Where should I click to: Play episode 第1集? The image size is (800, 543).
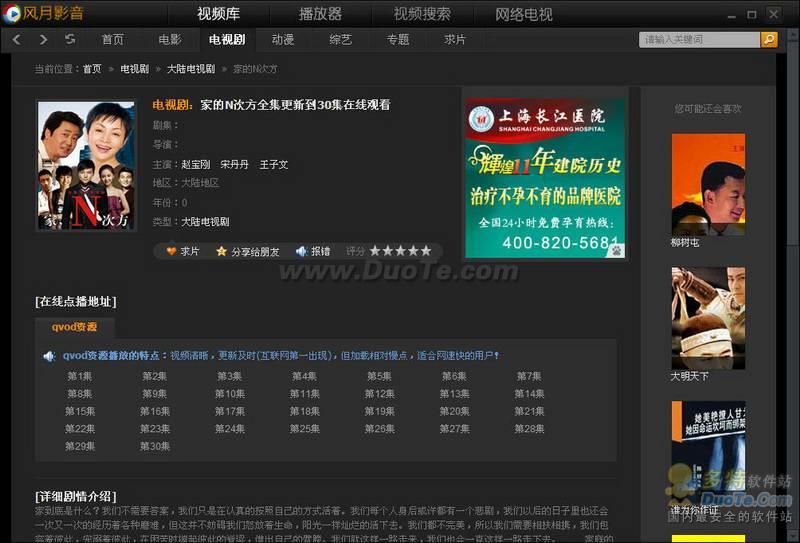pos(80,376)
